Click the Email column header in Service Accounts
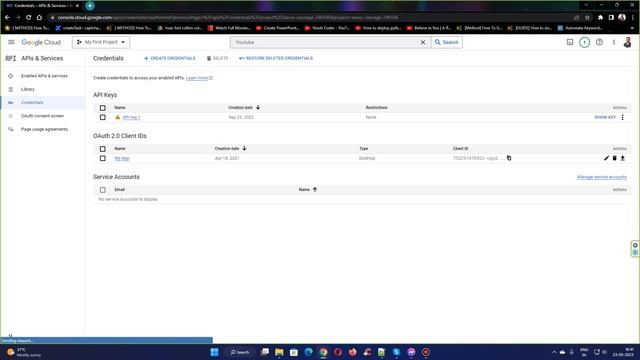Image resolution: width=640 pixels, height=360 pixels. [119, 190]
